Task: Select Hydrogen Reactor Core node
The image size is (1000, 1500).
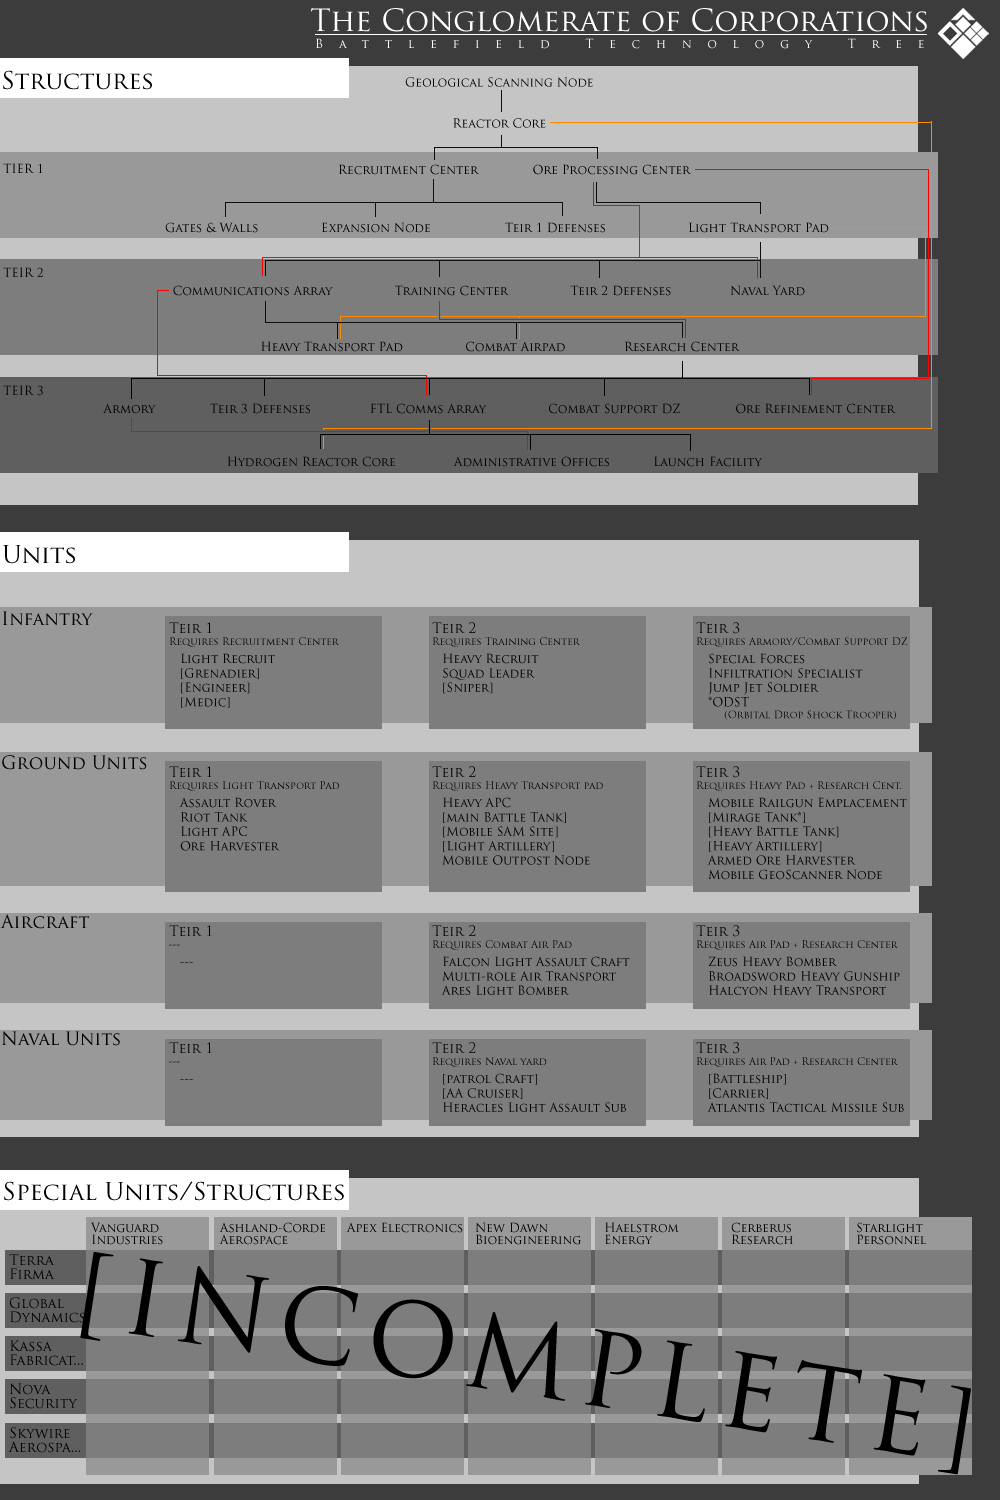Action: click(311, 462)
